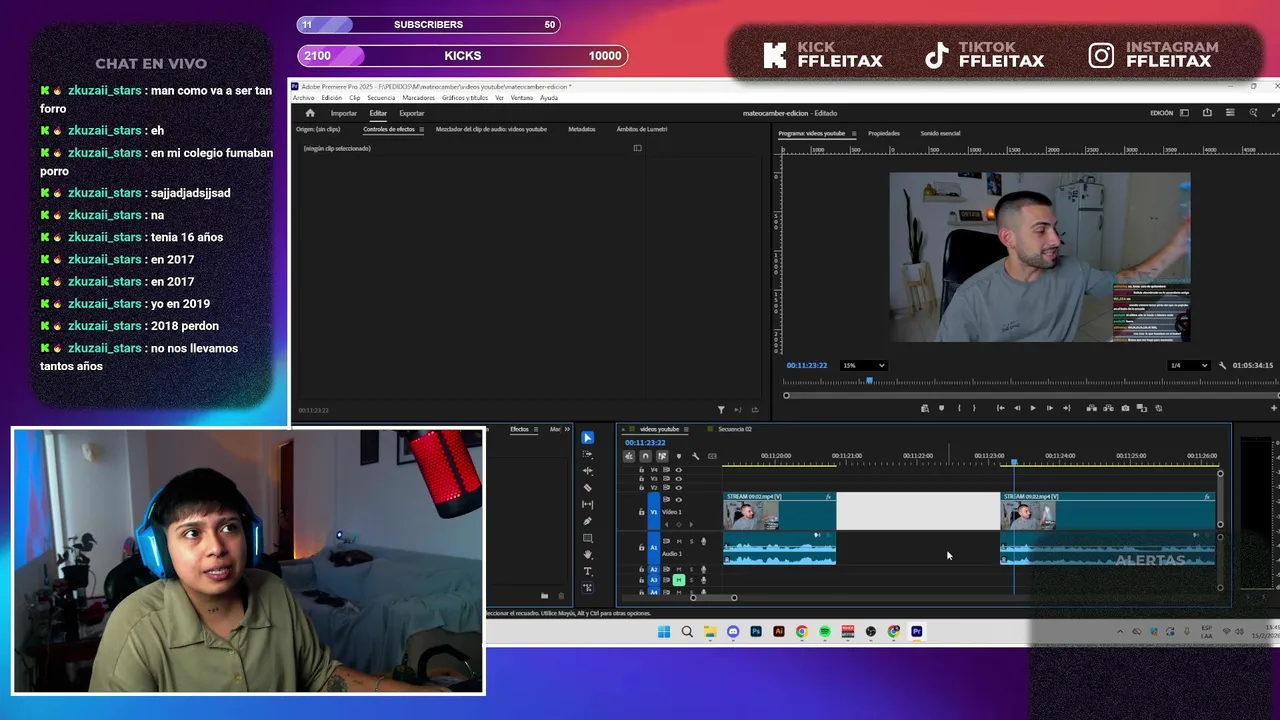The image size is (1280, 720).
Task: Select the Track Select Forward tool
Action: (587, 454)
